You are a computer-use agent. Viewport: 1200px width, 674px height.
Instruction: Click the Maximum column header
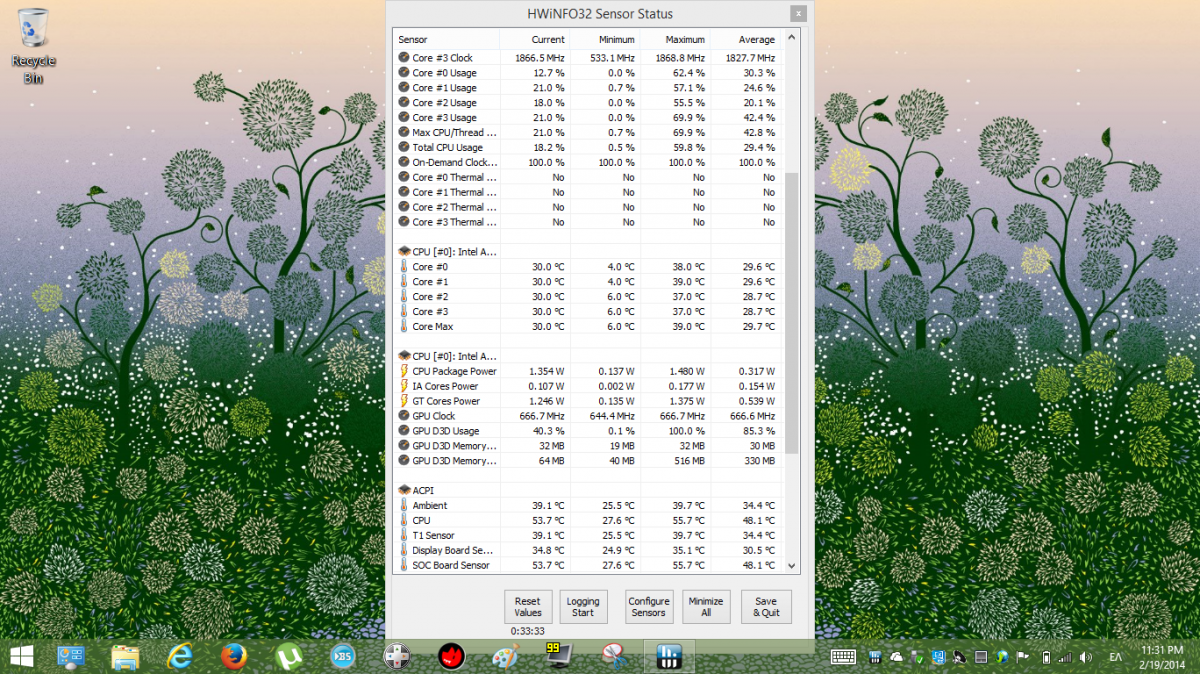(x=674, y=40)
